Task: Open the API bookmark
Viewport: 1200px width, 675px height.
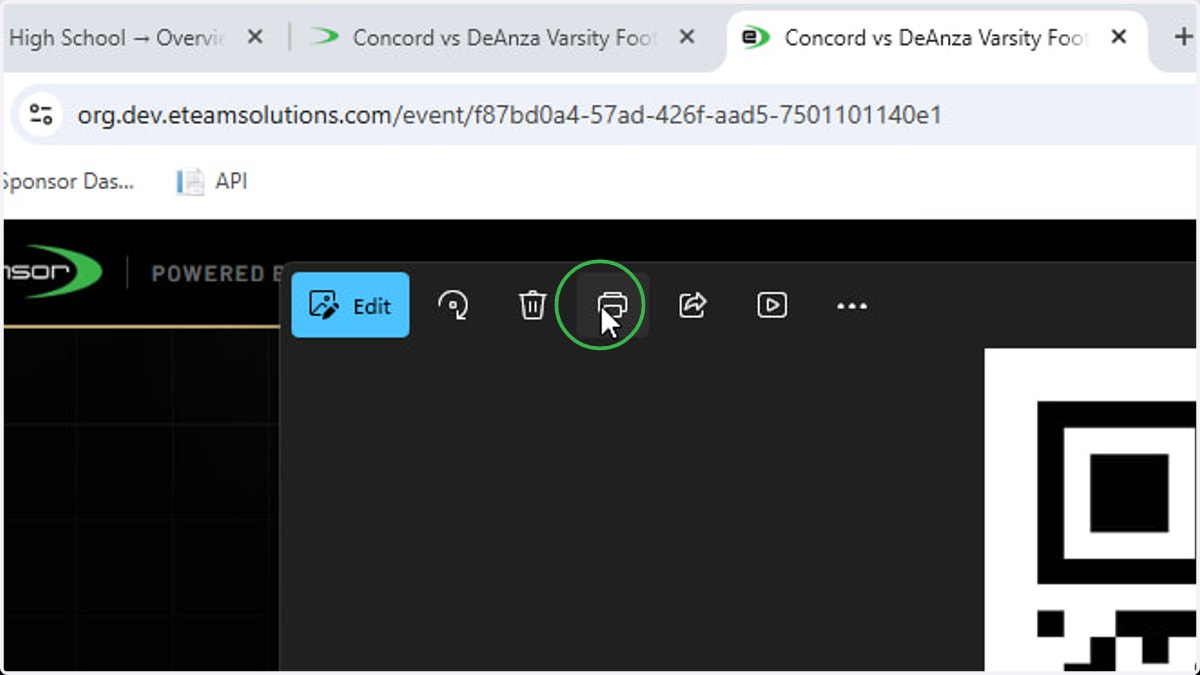Action: (x=212, y=181)
